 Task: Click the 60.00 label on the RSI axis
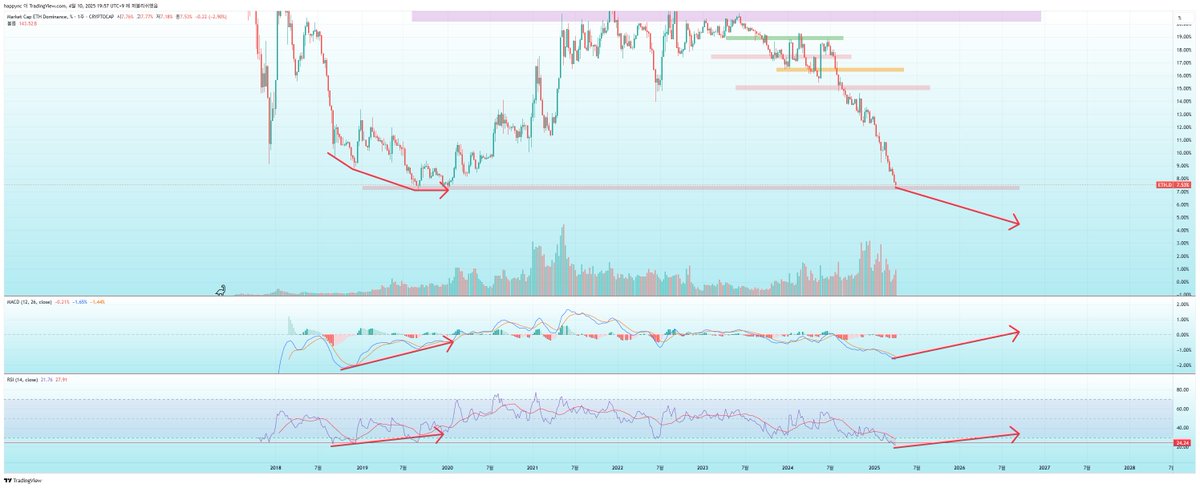1183,409
